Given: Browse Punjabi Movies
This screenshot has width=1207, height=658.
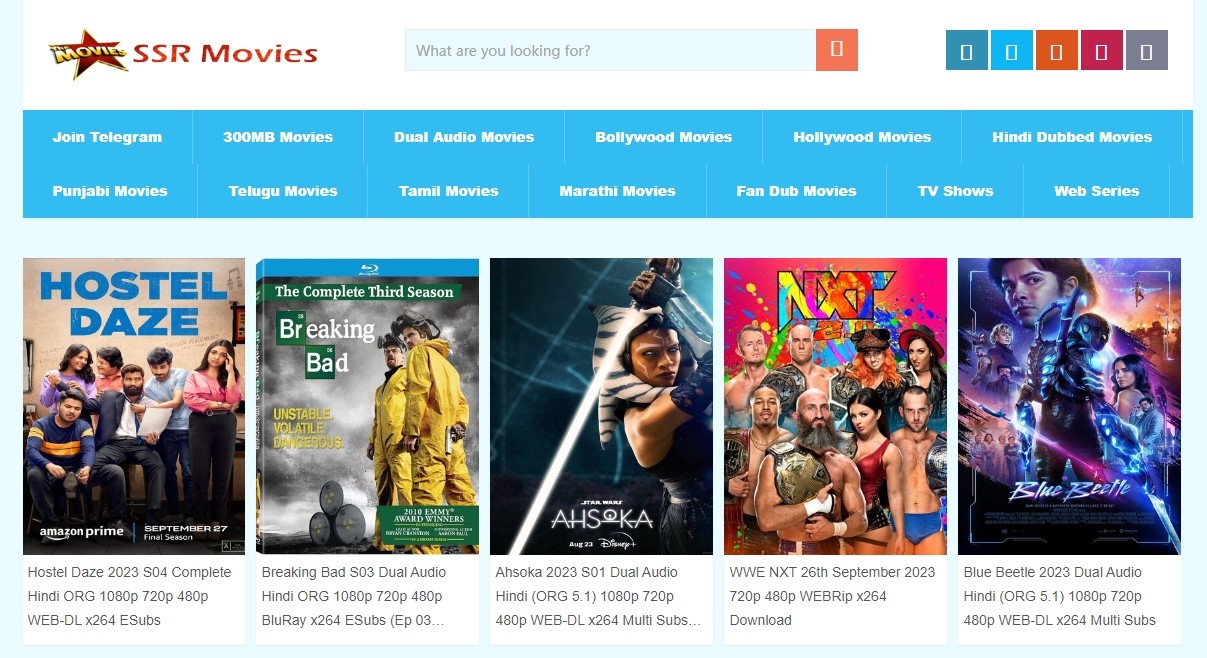Looking at the screenshot, I should coord(110,191).
